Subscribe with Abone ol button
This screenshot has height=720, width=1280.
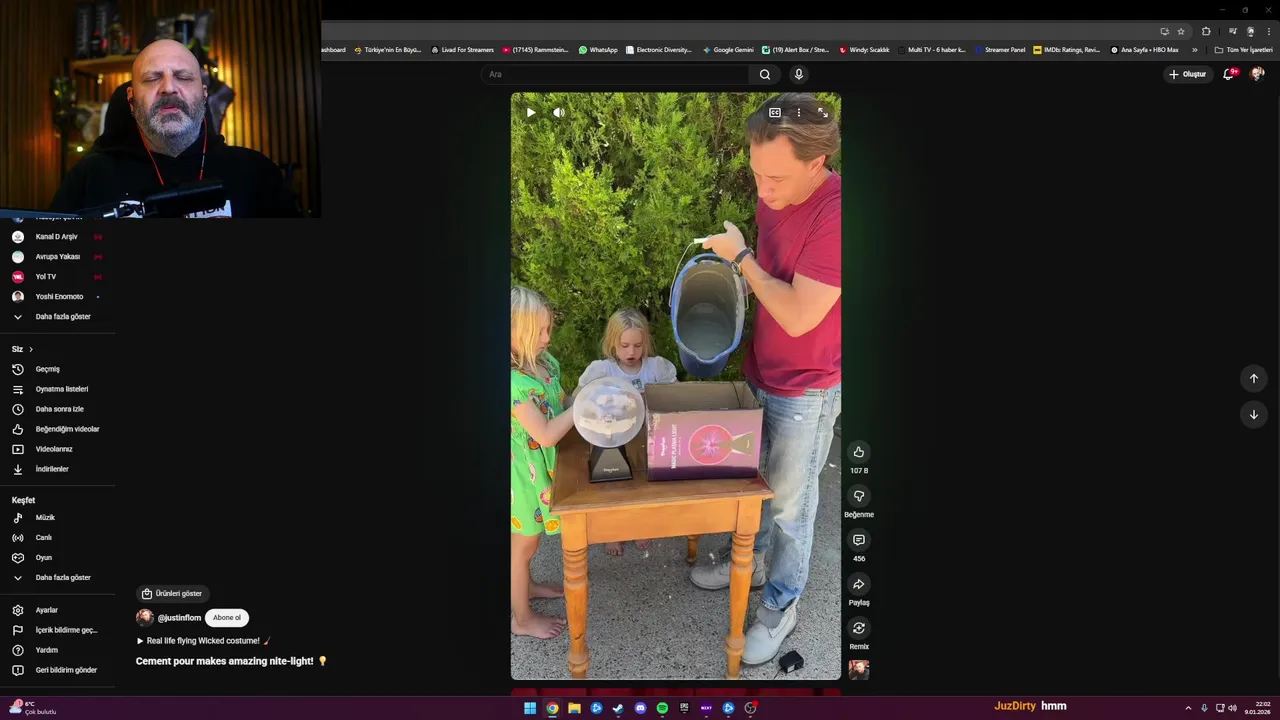tap(227, 618)
